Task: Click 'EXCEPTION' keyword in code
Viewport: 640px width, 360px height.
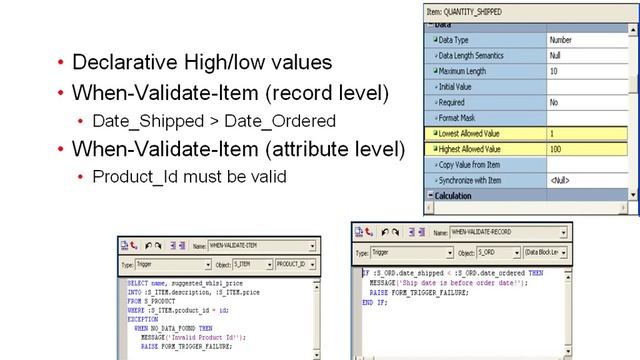Action: click(142, 319)
